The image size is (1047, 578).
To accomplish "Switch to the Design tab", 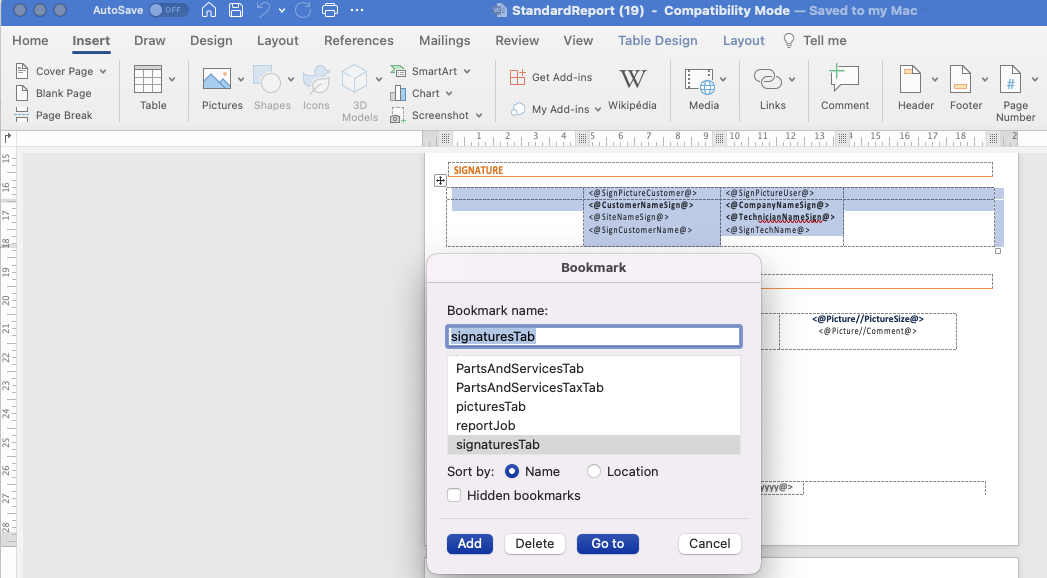I will (211, 41).
